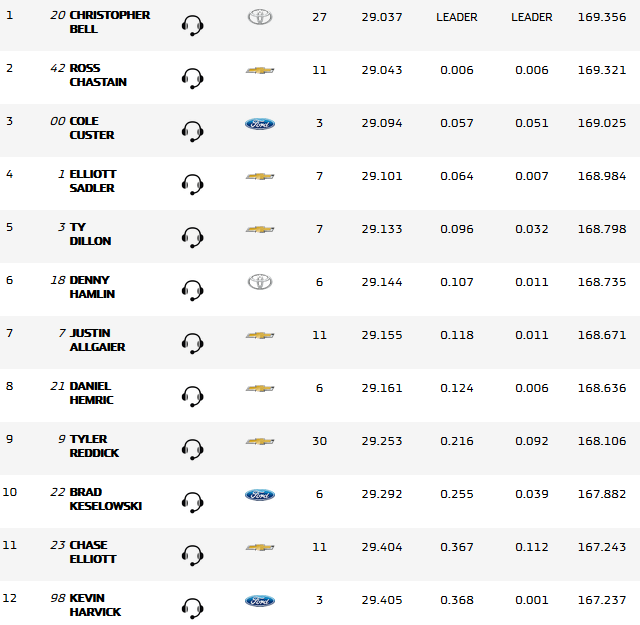Click Chevrolet logo in Ross Chastain's row
The image size is (640, 625).
260,71
